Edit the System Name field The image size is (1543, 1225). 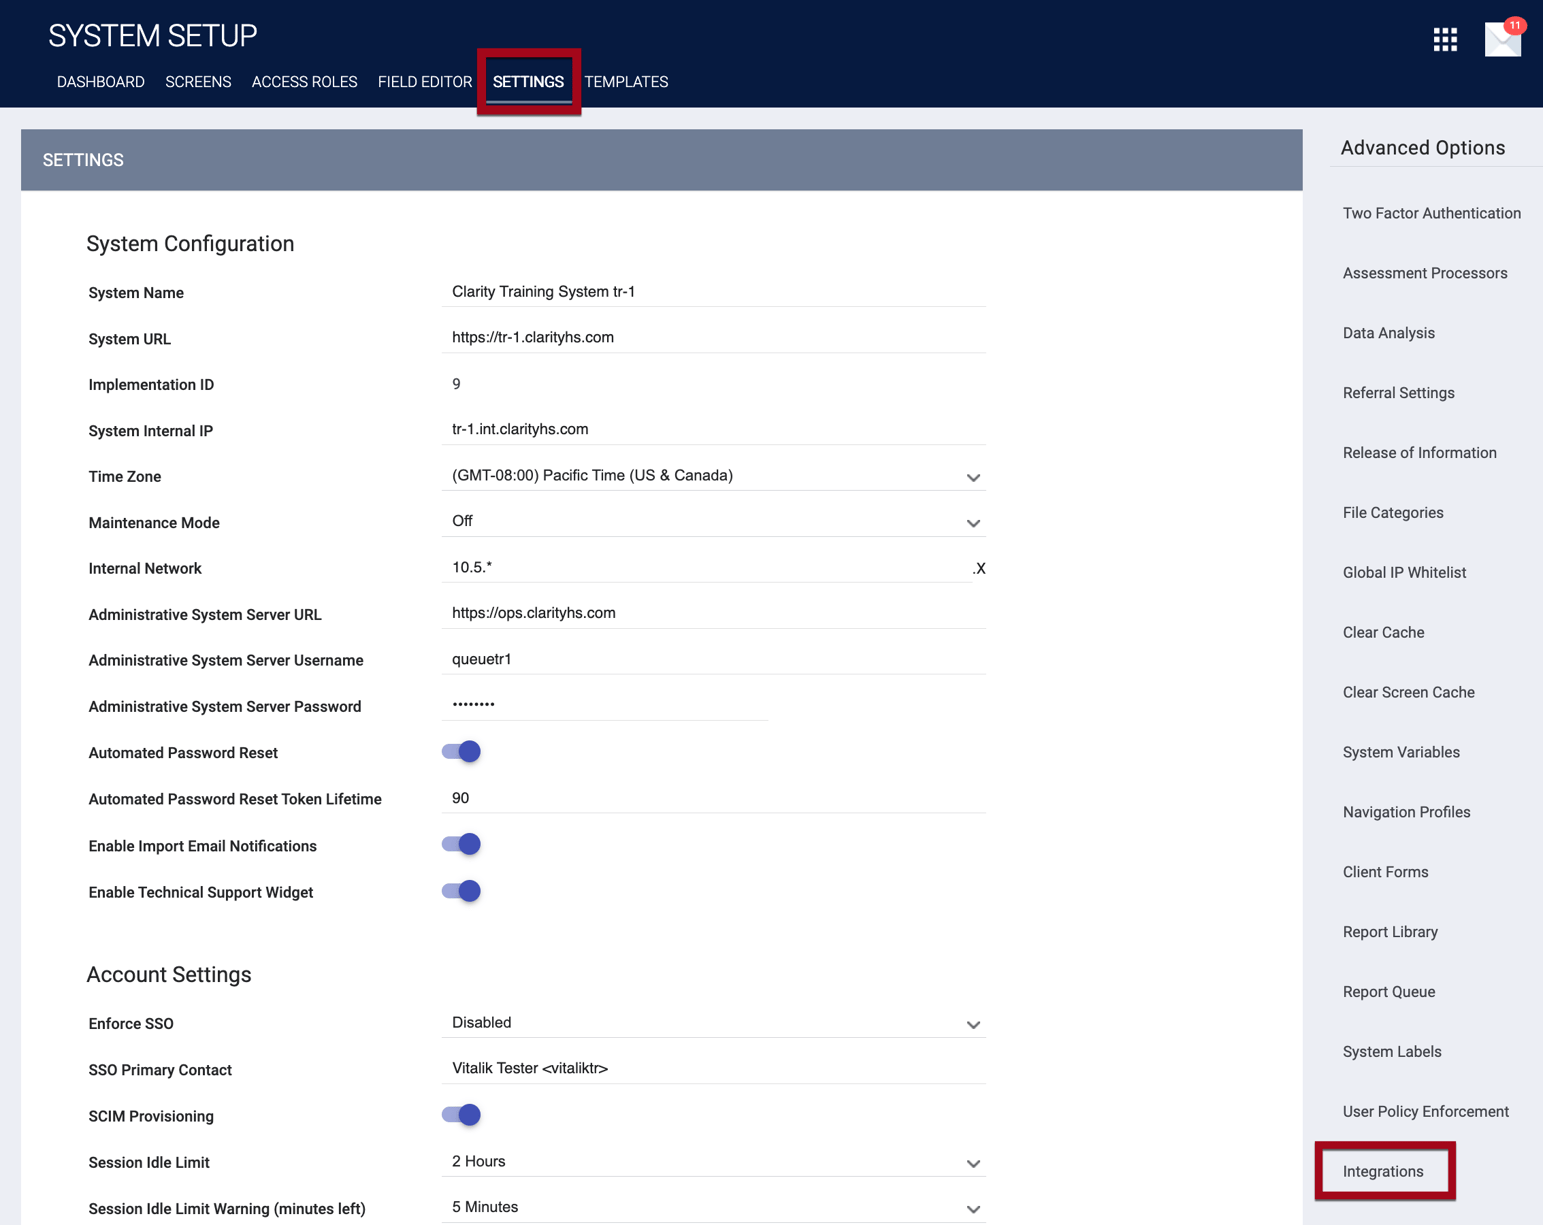[713, 291]
